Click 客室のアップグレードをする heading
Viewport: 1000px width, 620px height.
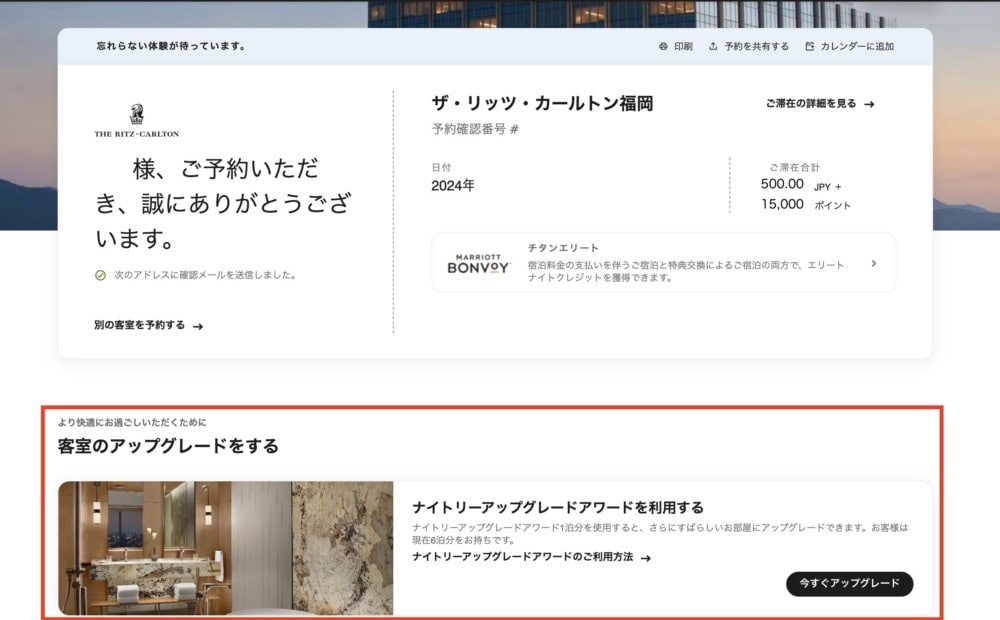pos(168,446)
